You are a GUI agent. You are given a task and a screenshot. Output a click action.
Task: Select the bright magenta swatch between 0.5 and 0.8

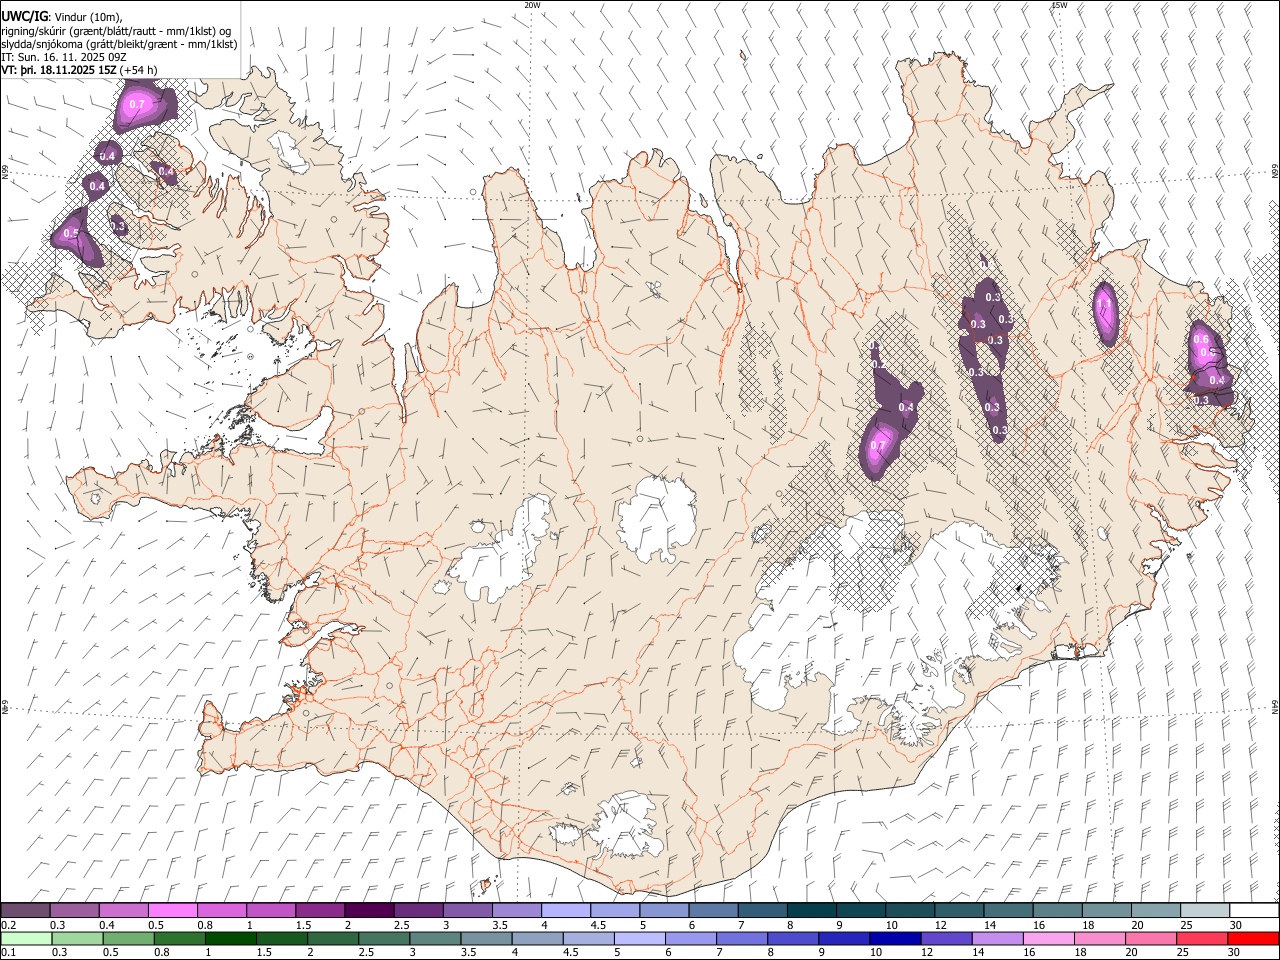tap(173, 911)
